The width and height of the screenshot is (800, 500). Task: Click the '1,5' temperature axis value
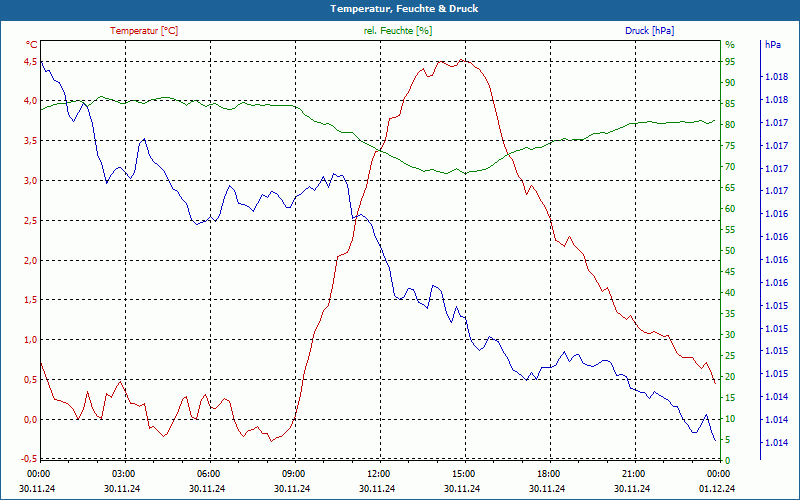pos(31,299)
